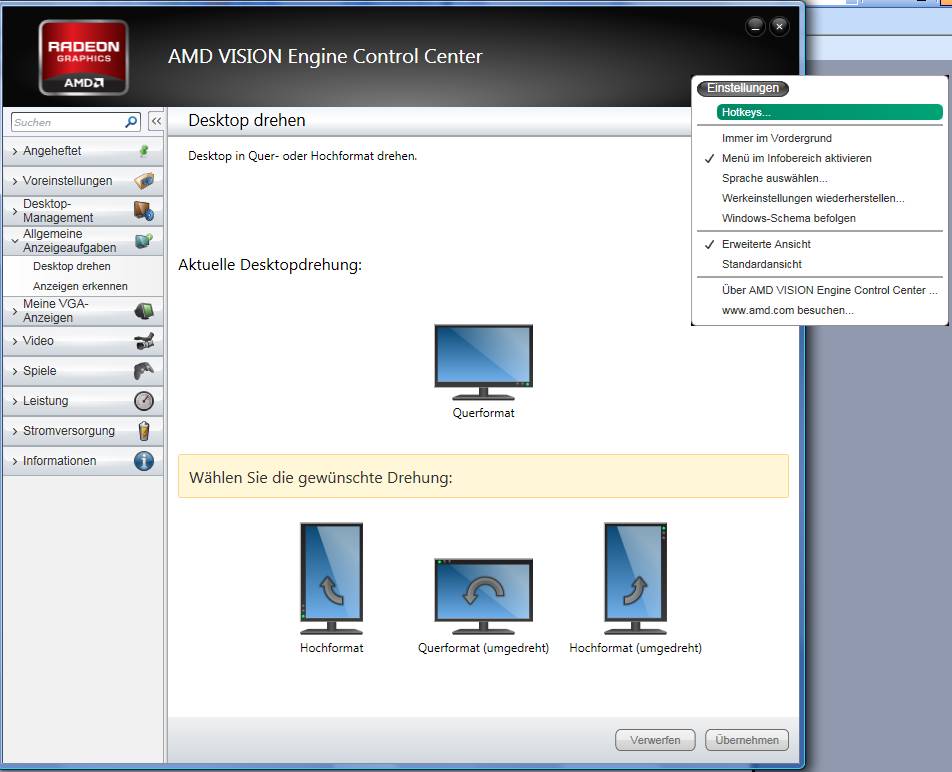Screen dimensions: 952x772
Task: Click the blue Informationen info icon
Action: 144,461
